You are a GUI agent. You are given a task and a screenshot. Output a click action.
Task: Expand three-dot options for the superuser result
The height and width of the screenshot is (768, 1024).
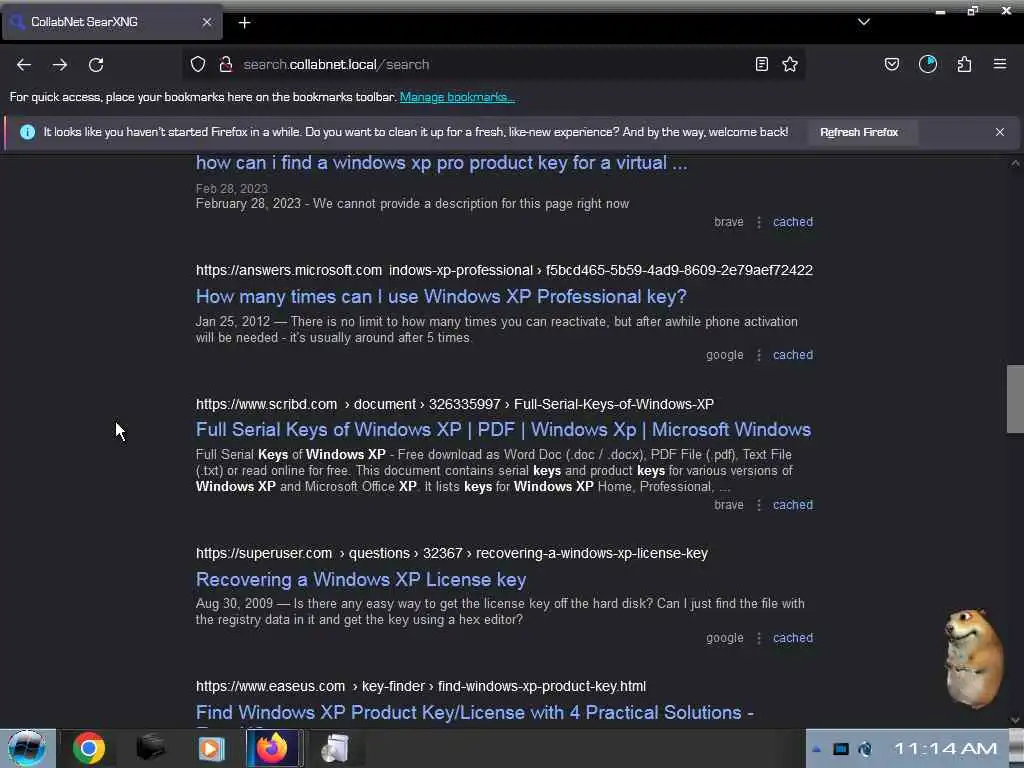(759, 638)
